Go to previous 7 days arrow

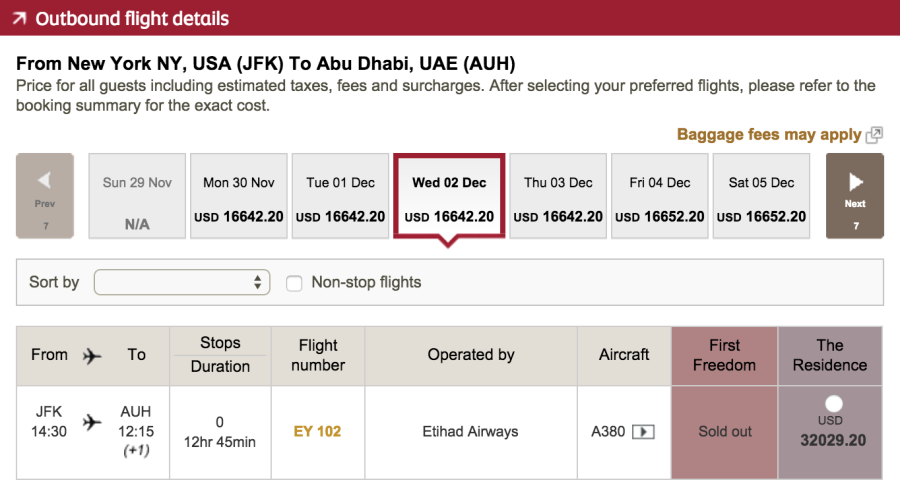[x=45, y=195]
